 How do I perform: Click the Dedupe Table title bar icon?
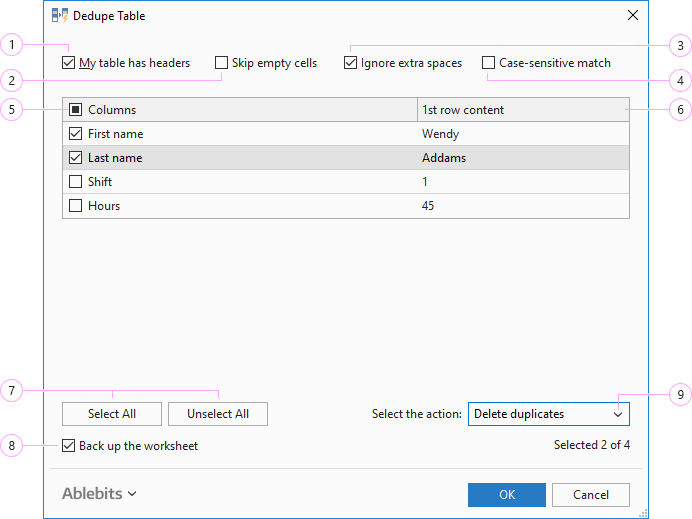point(60,15)
